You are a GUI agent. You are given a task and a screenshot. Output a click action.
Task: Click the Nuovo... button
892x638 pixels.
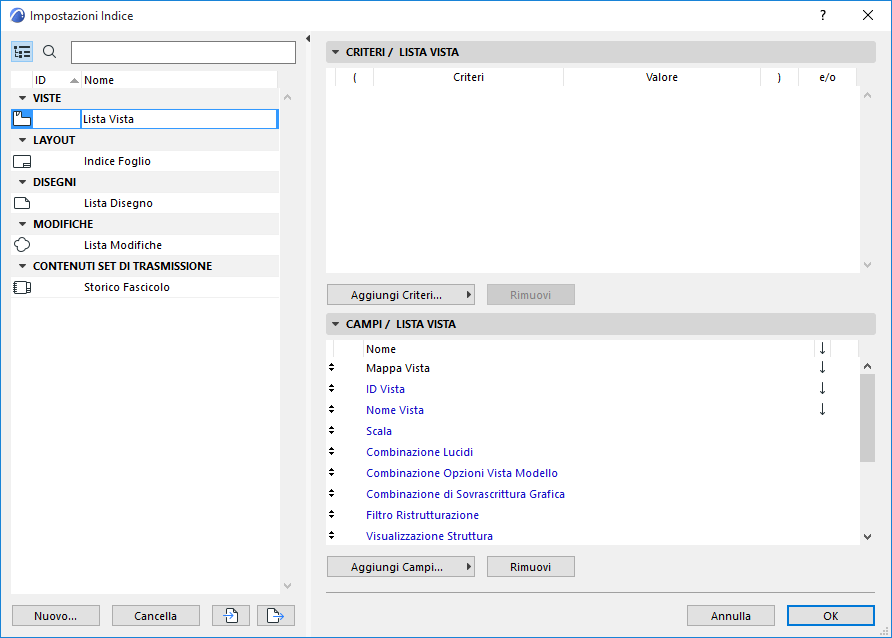[56, 616]
